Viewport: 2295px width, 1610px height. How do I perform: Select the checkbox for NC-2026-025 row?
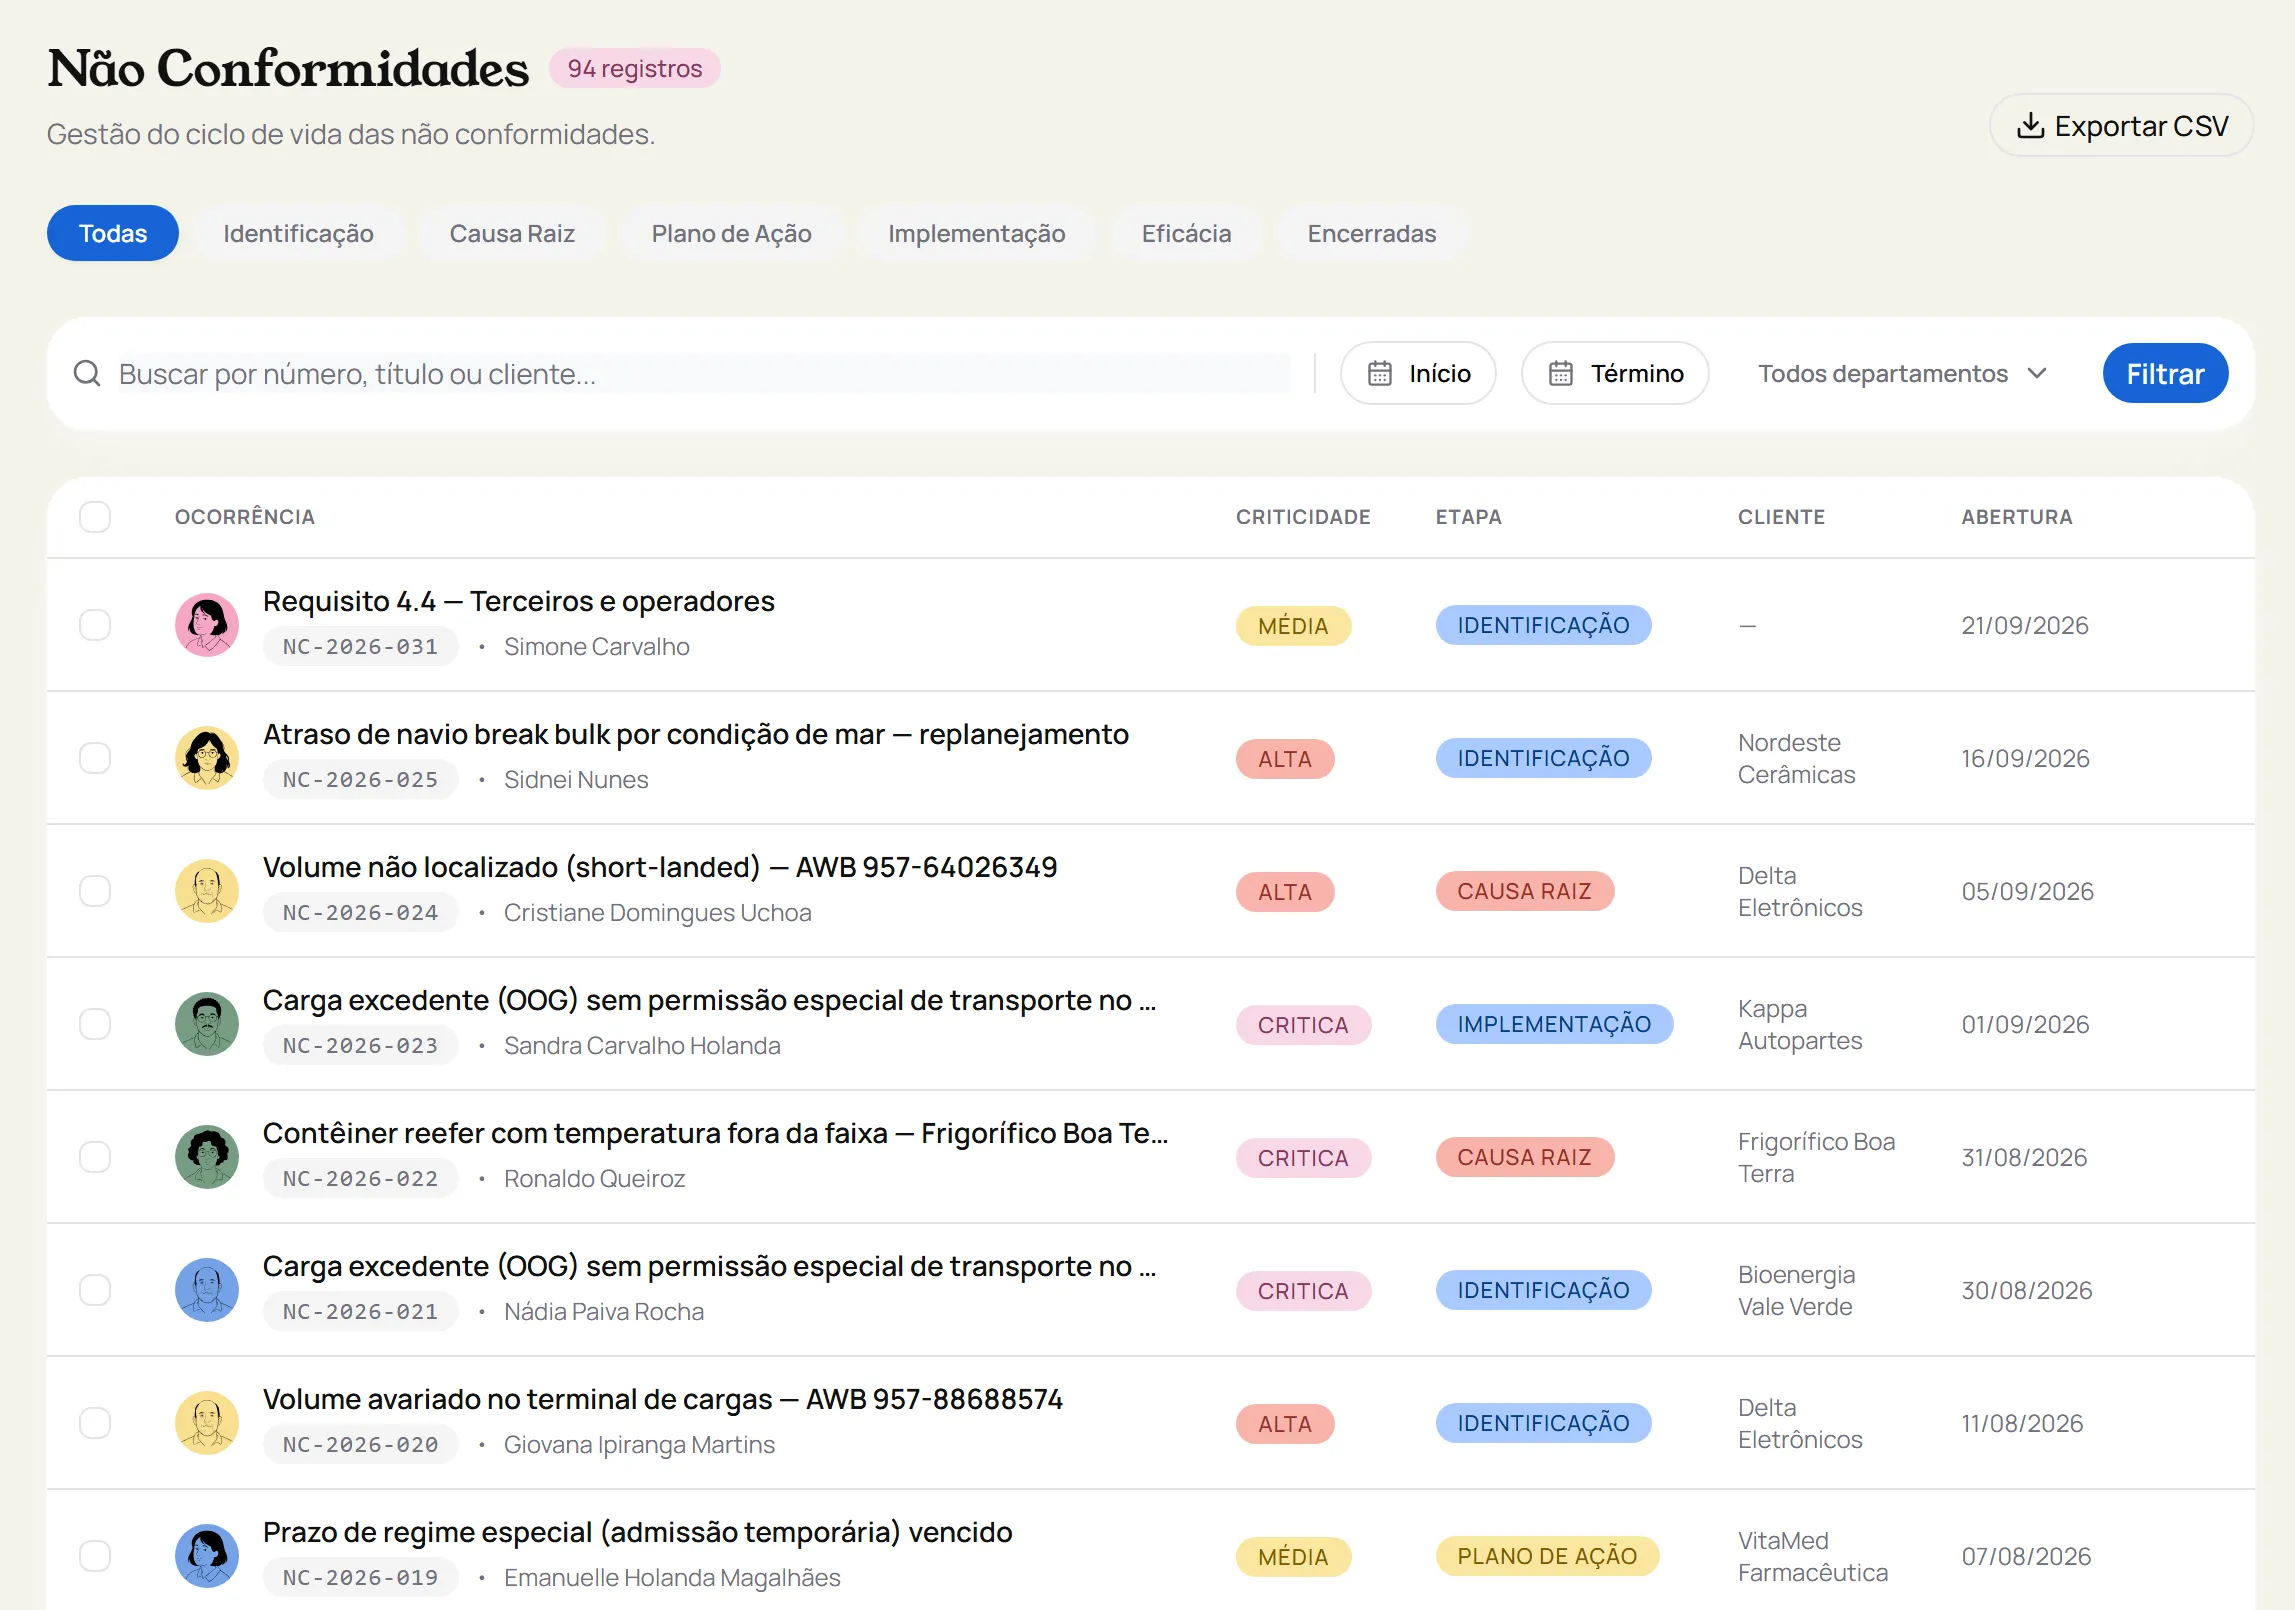coord(95,758)
